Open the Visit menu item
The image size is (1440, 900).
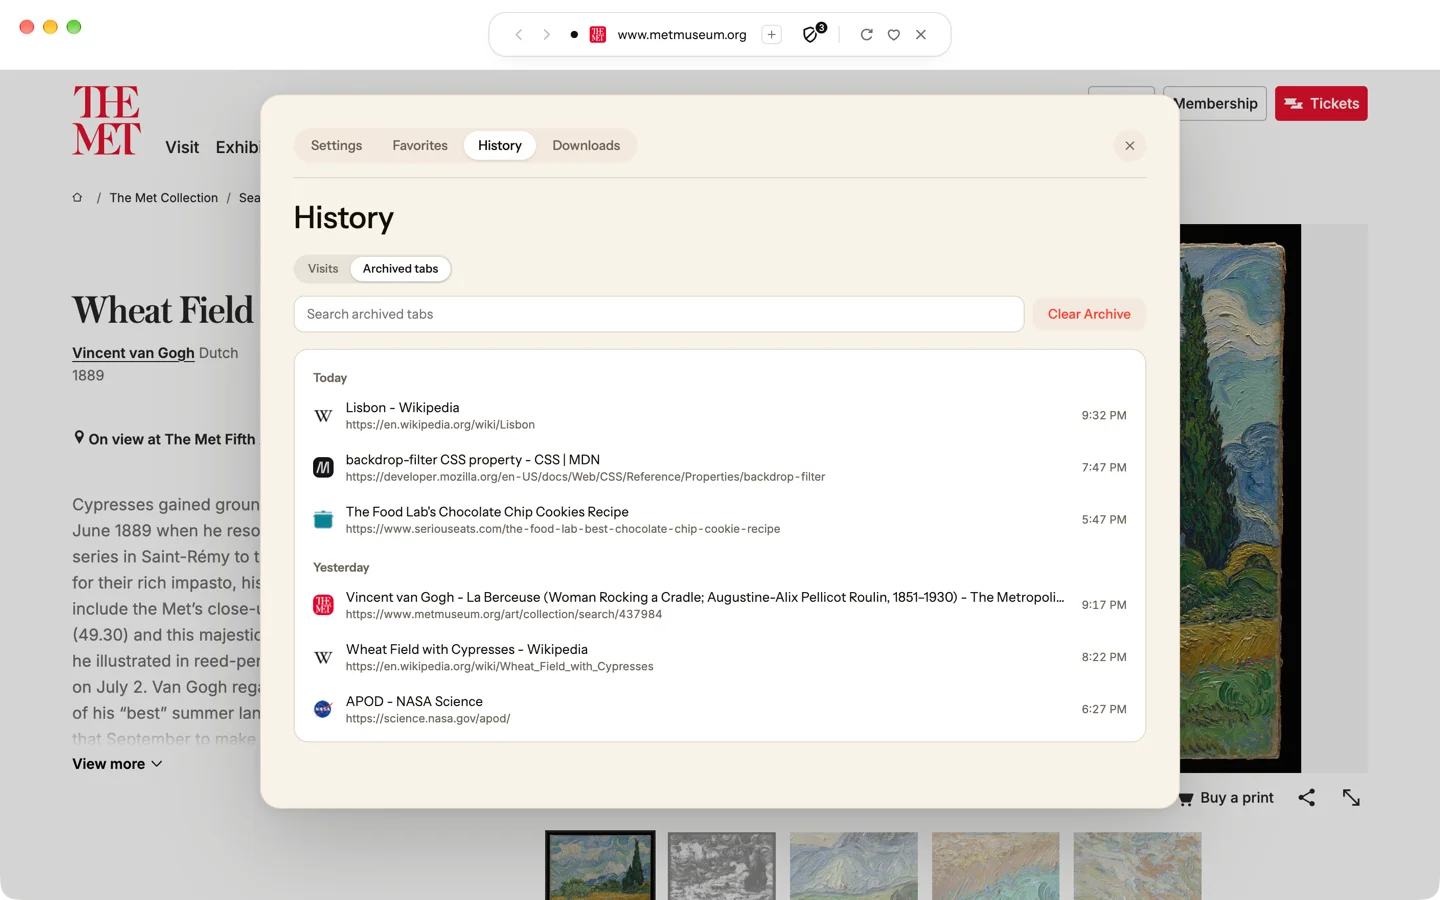(182, 147)
